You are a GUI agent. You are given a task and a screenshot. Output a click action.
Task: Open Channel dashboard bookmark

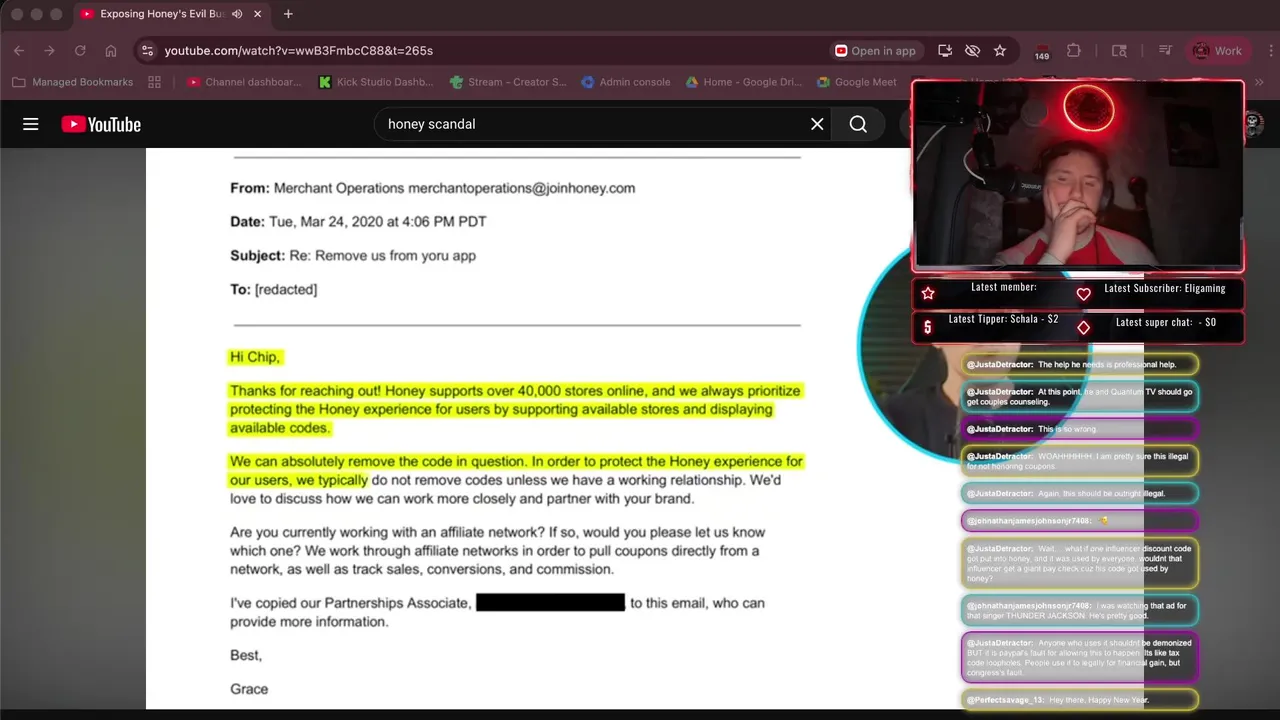[244, 82]
